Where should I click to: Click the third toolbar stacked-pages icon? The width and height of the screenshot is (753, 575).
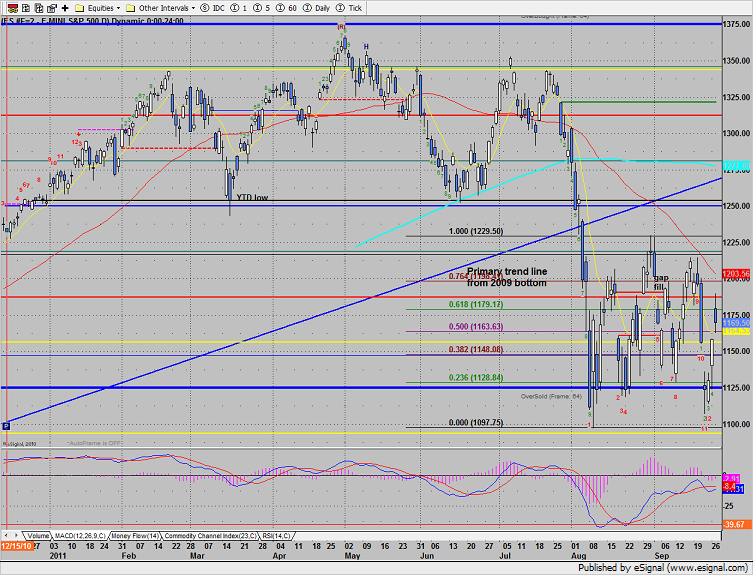pos(39,8)
